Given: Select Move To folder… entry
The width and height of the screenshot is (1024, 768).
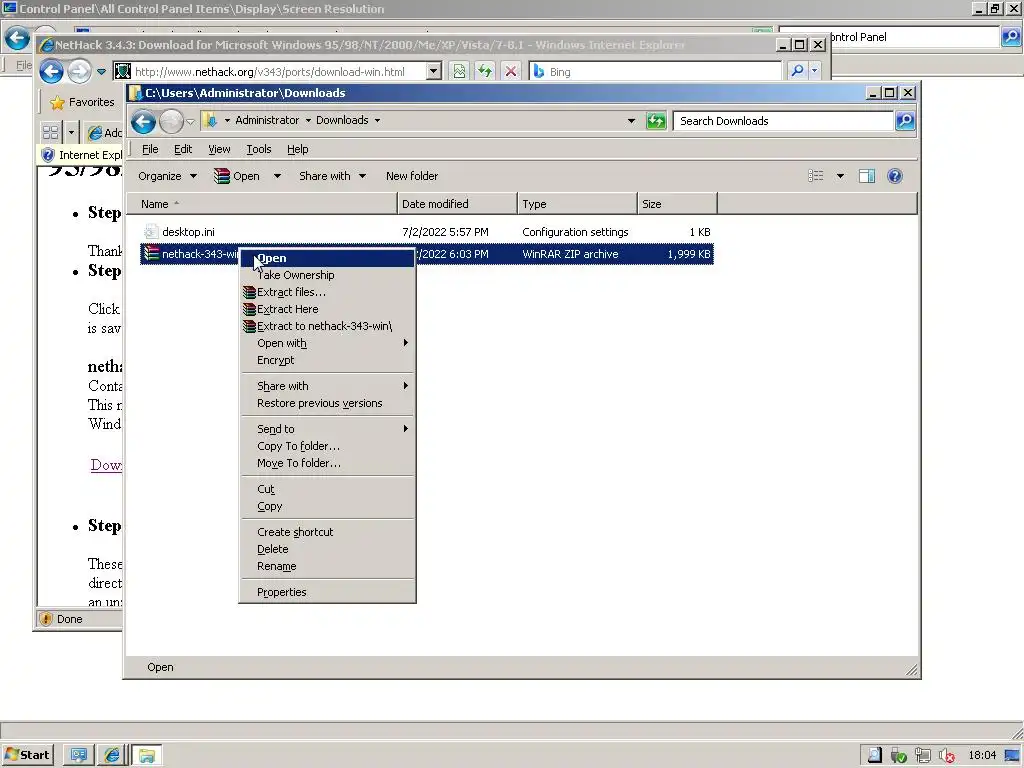Looking at the screenshot, I should (328, 463).
